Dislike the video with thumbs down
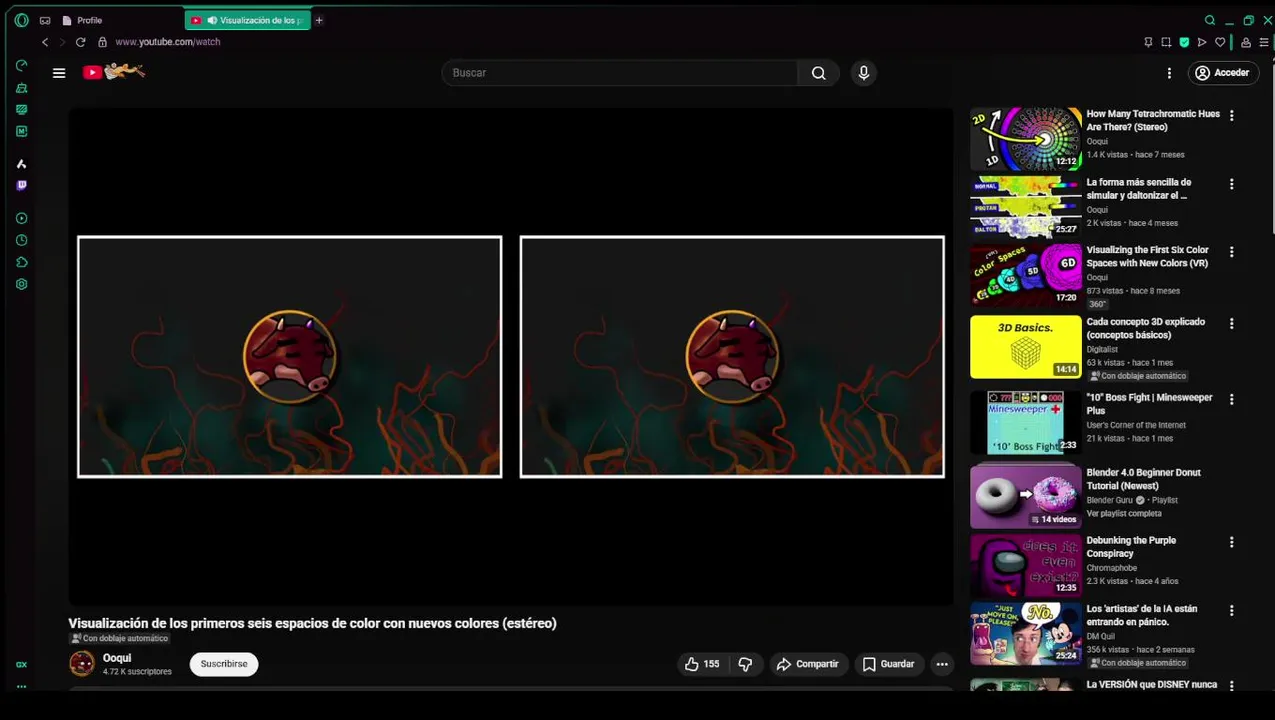The width and height of the screenshot is (1275, 720). (x=745, y=664)
